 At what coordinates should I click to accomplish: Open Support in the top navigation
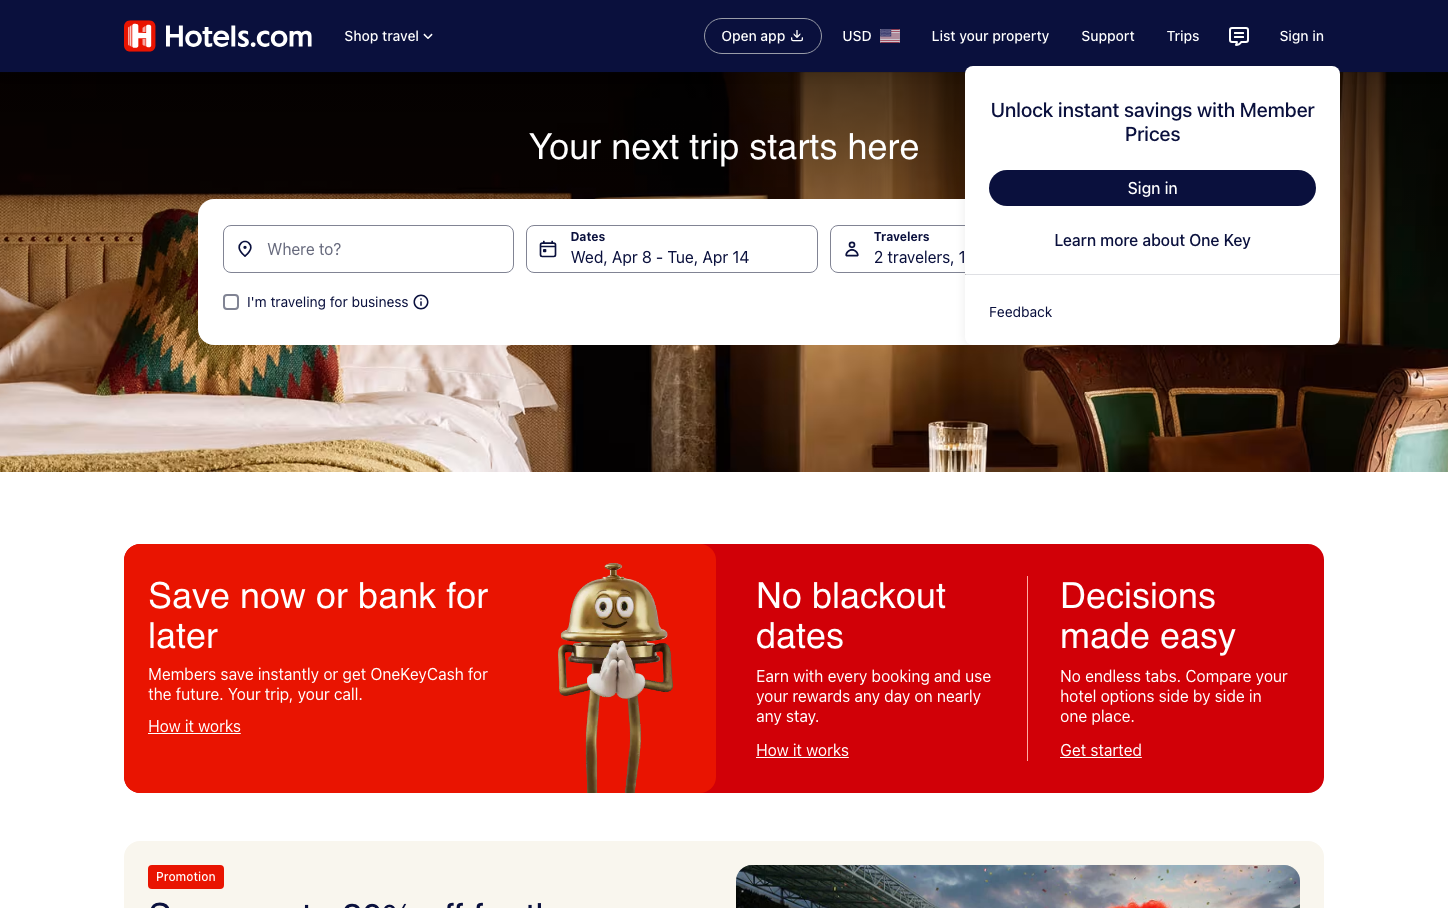pos(1108,36)
